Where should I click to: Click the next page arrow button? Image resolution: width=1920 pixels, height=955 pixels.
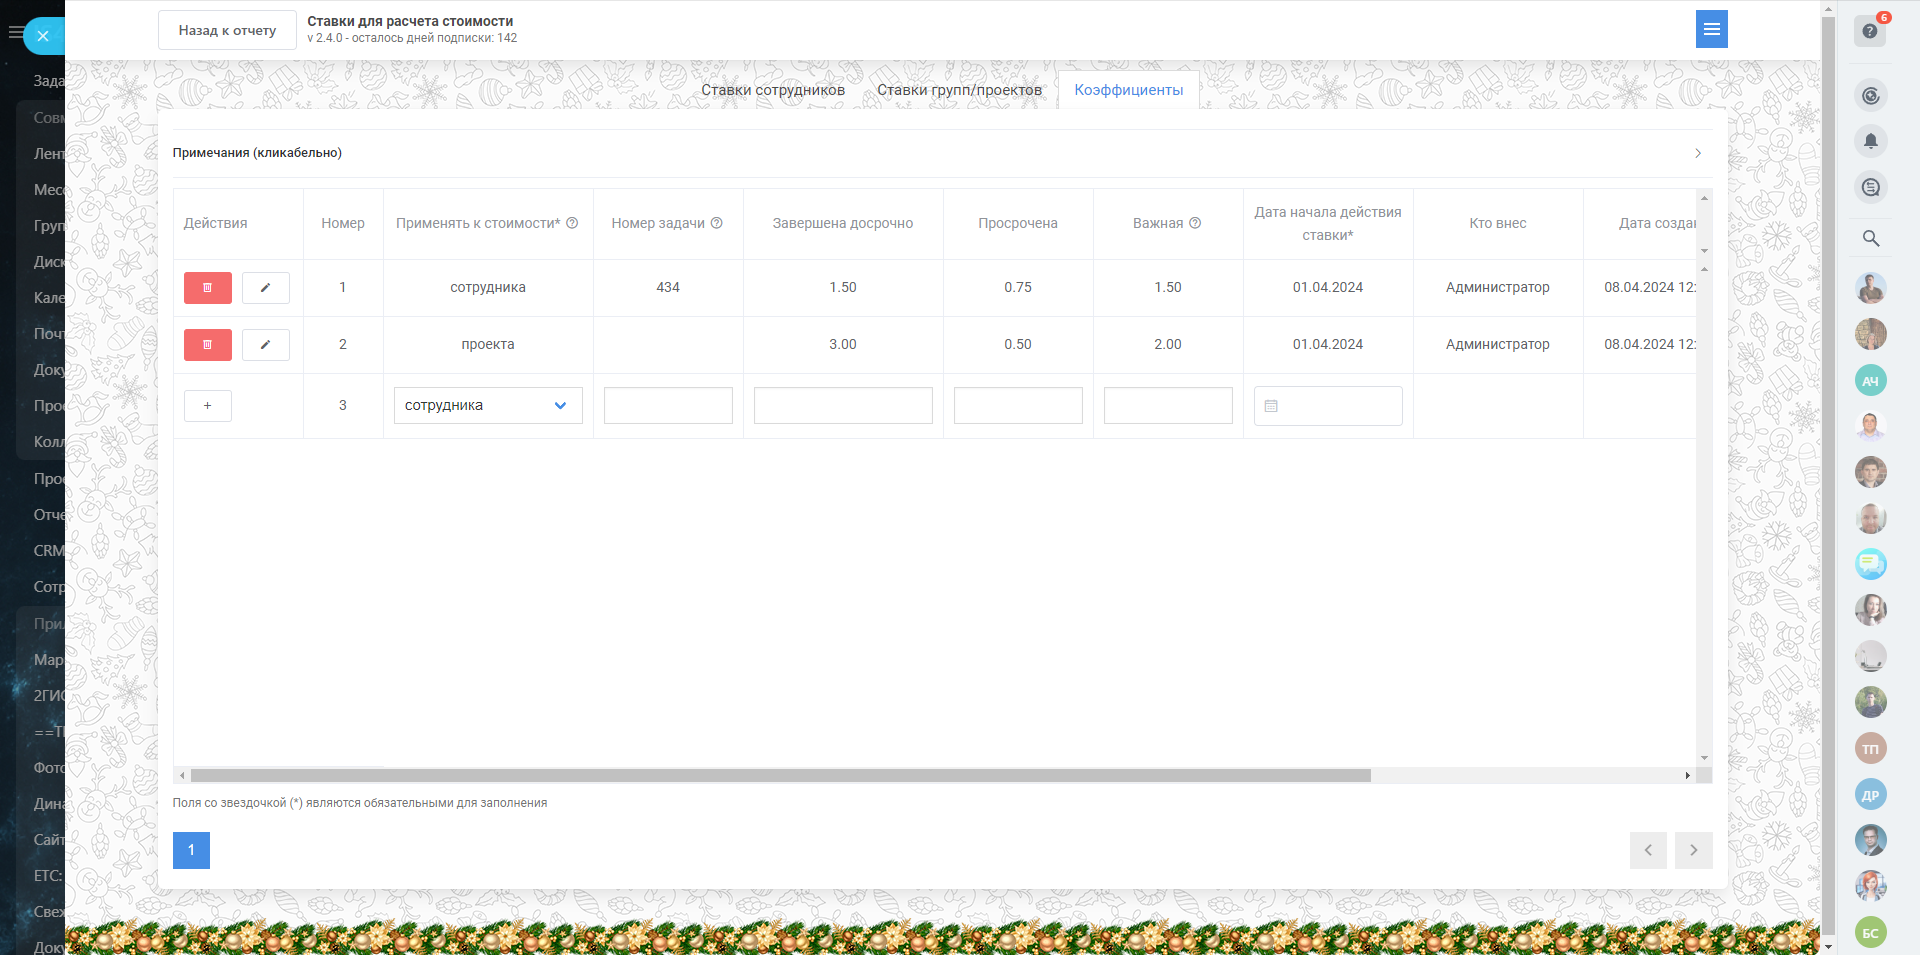(1693, 850)
